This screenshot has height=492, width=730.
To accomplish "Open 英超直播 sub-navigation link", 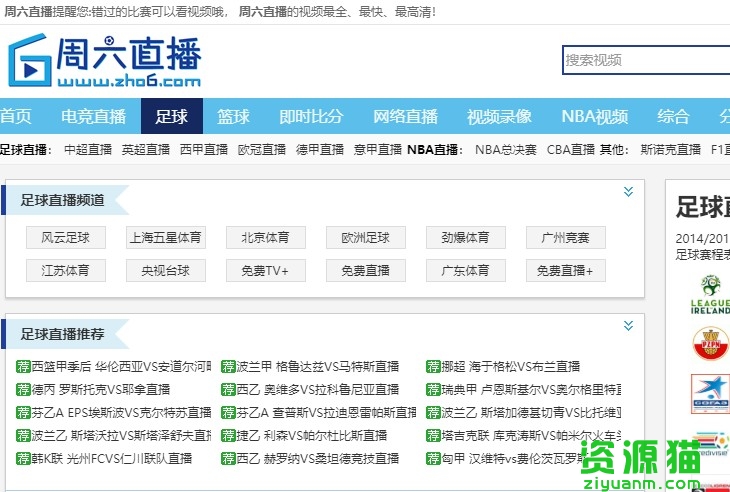I will tap(146, 149).
